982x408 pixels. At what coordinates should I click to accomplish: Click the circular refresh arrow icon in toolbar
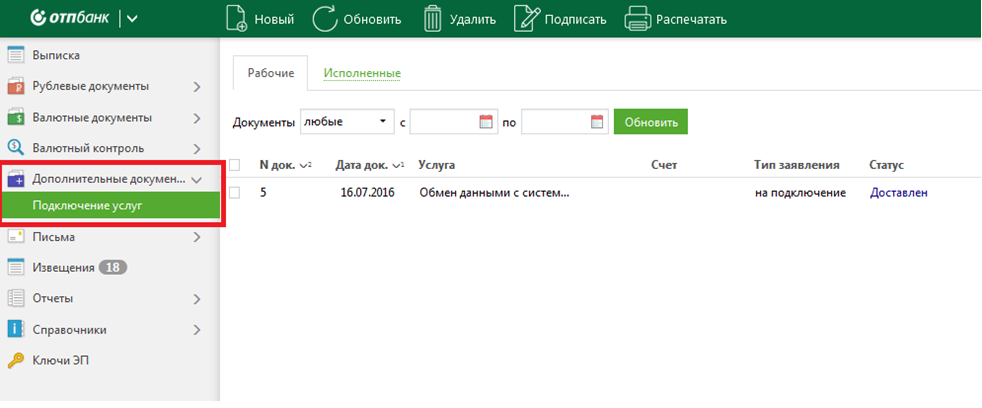(x=324, y=19)
